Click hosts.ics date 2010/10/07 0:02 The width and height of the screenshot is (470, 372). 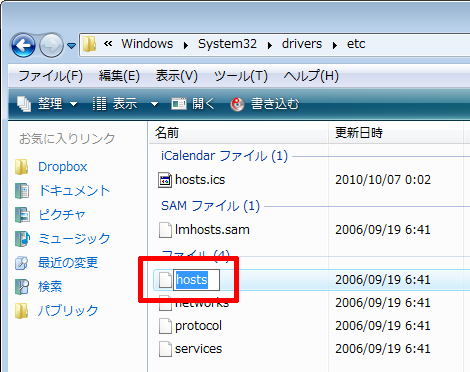pyautogui.click(x=383, y=180)
